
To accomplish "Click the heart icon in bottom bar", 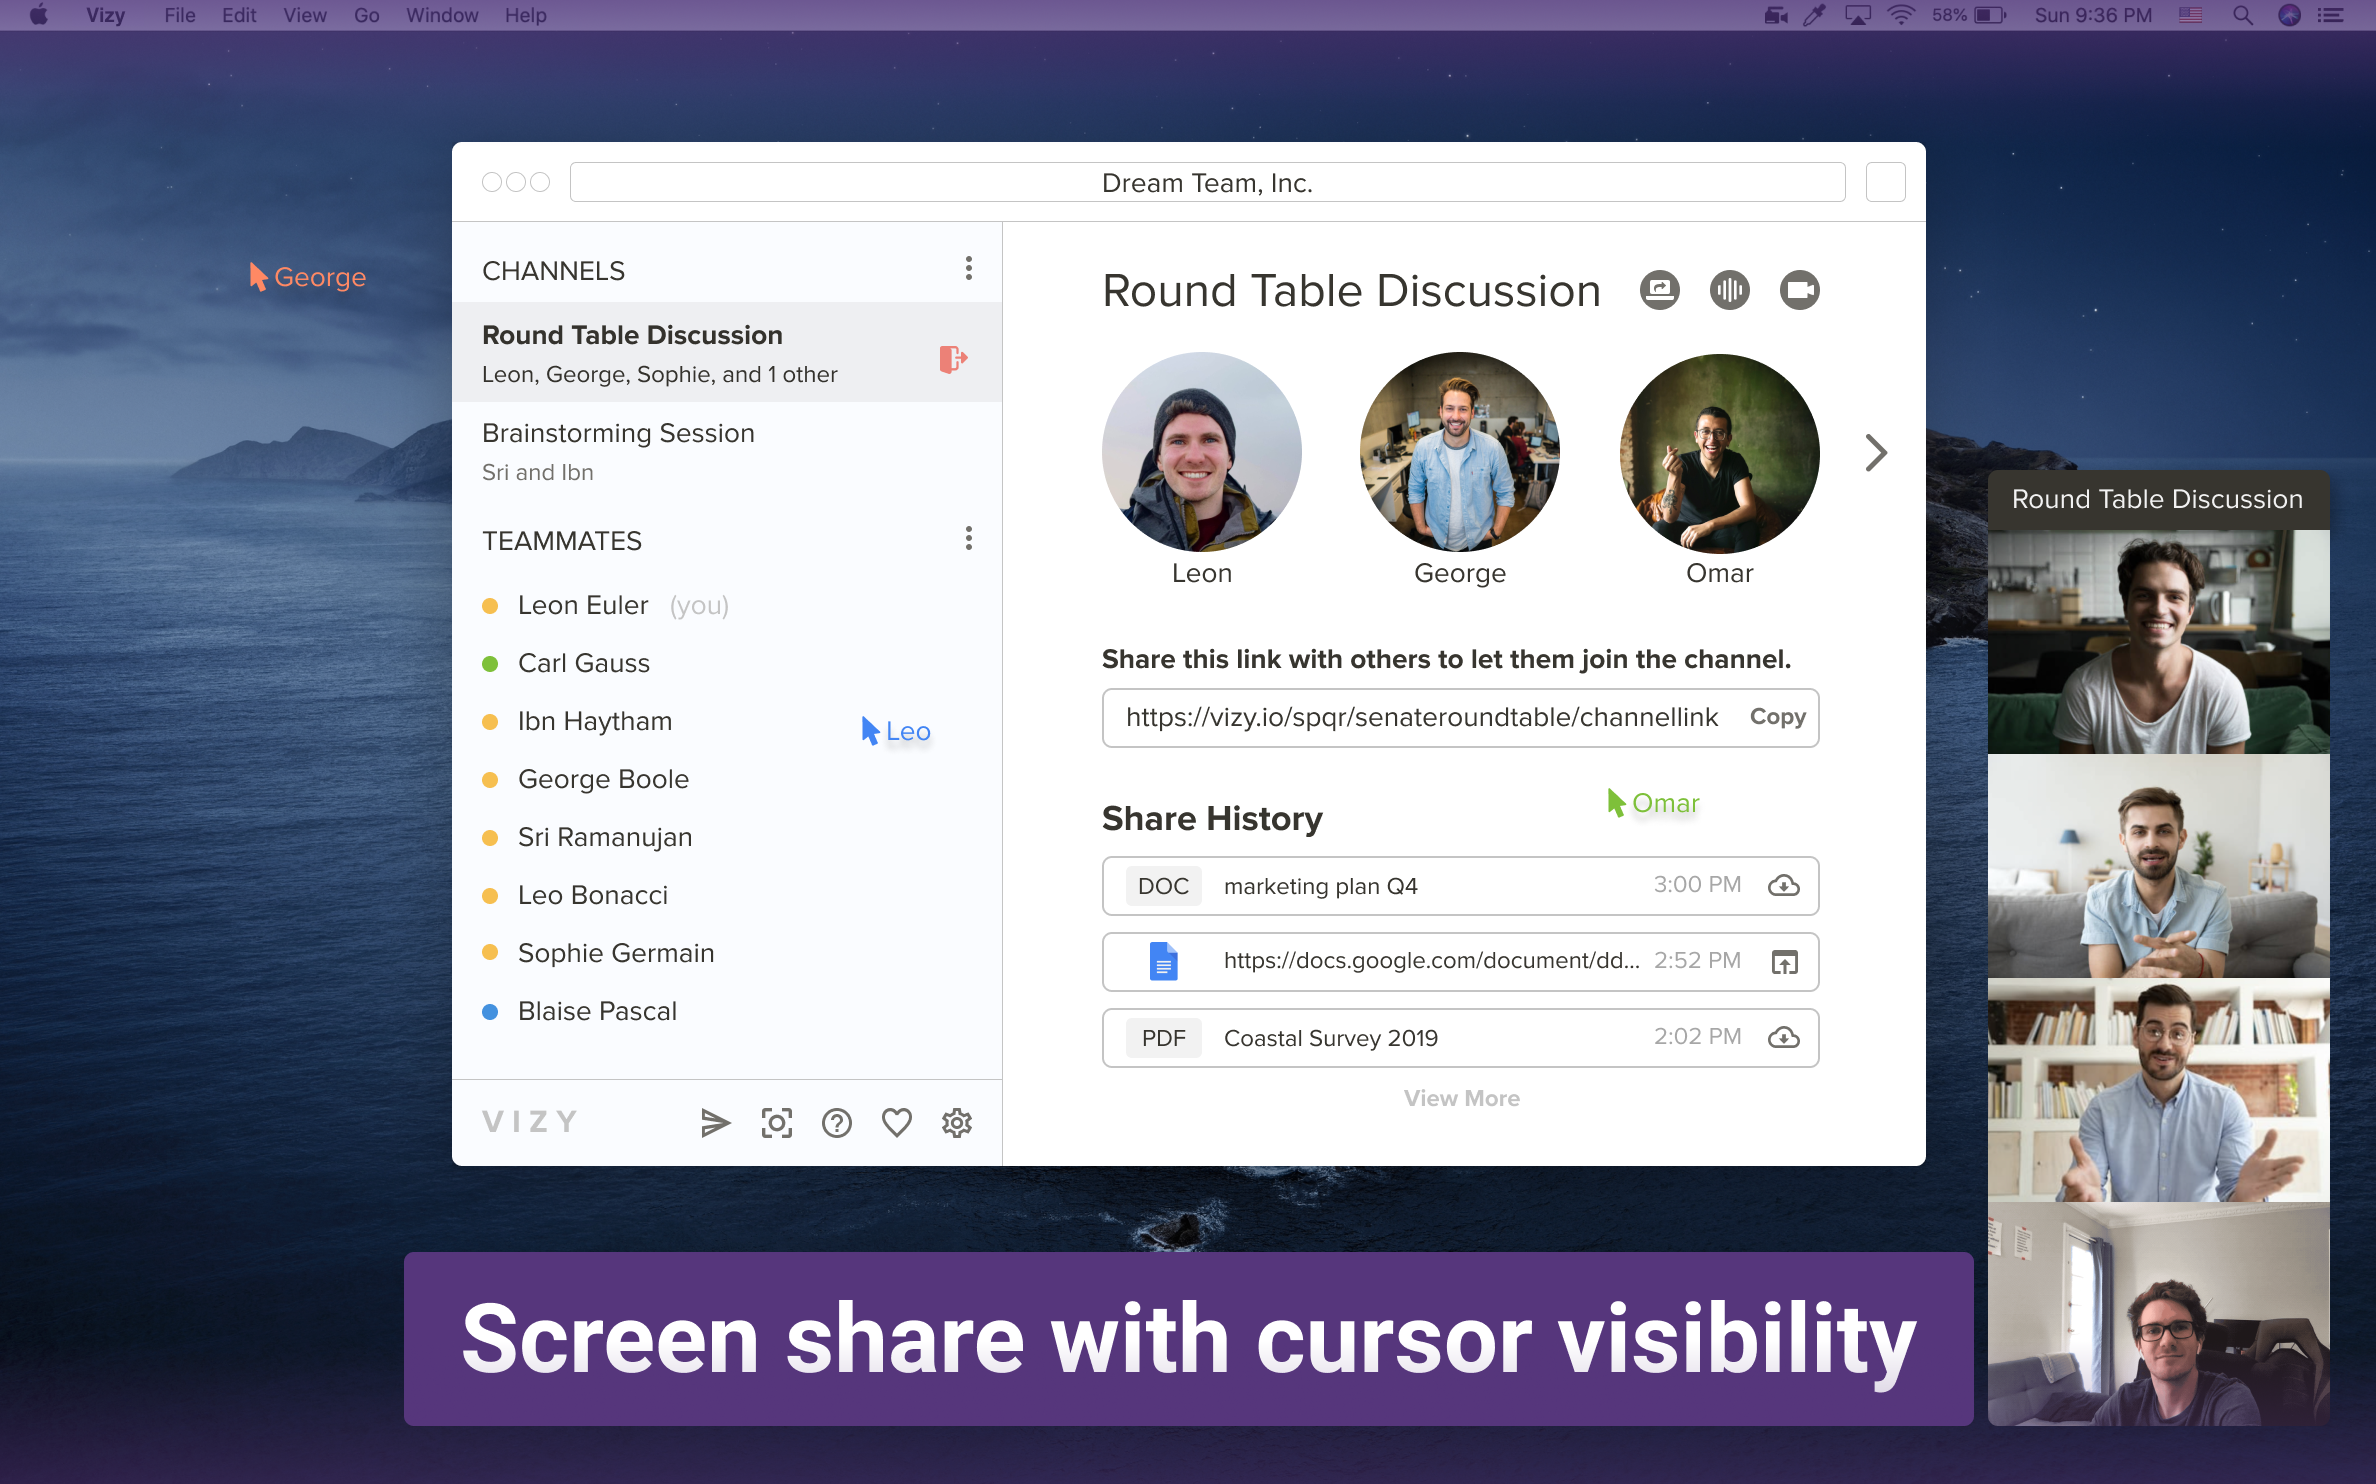I will coord(896,1123).
